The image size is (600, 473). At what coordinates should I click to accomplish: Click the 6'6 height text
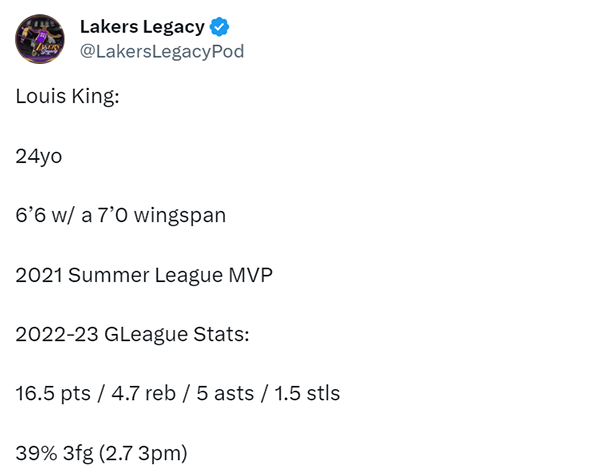pyautogui.click(x=31, y=215)
